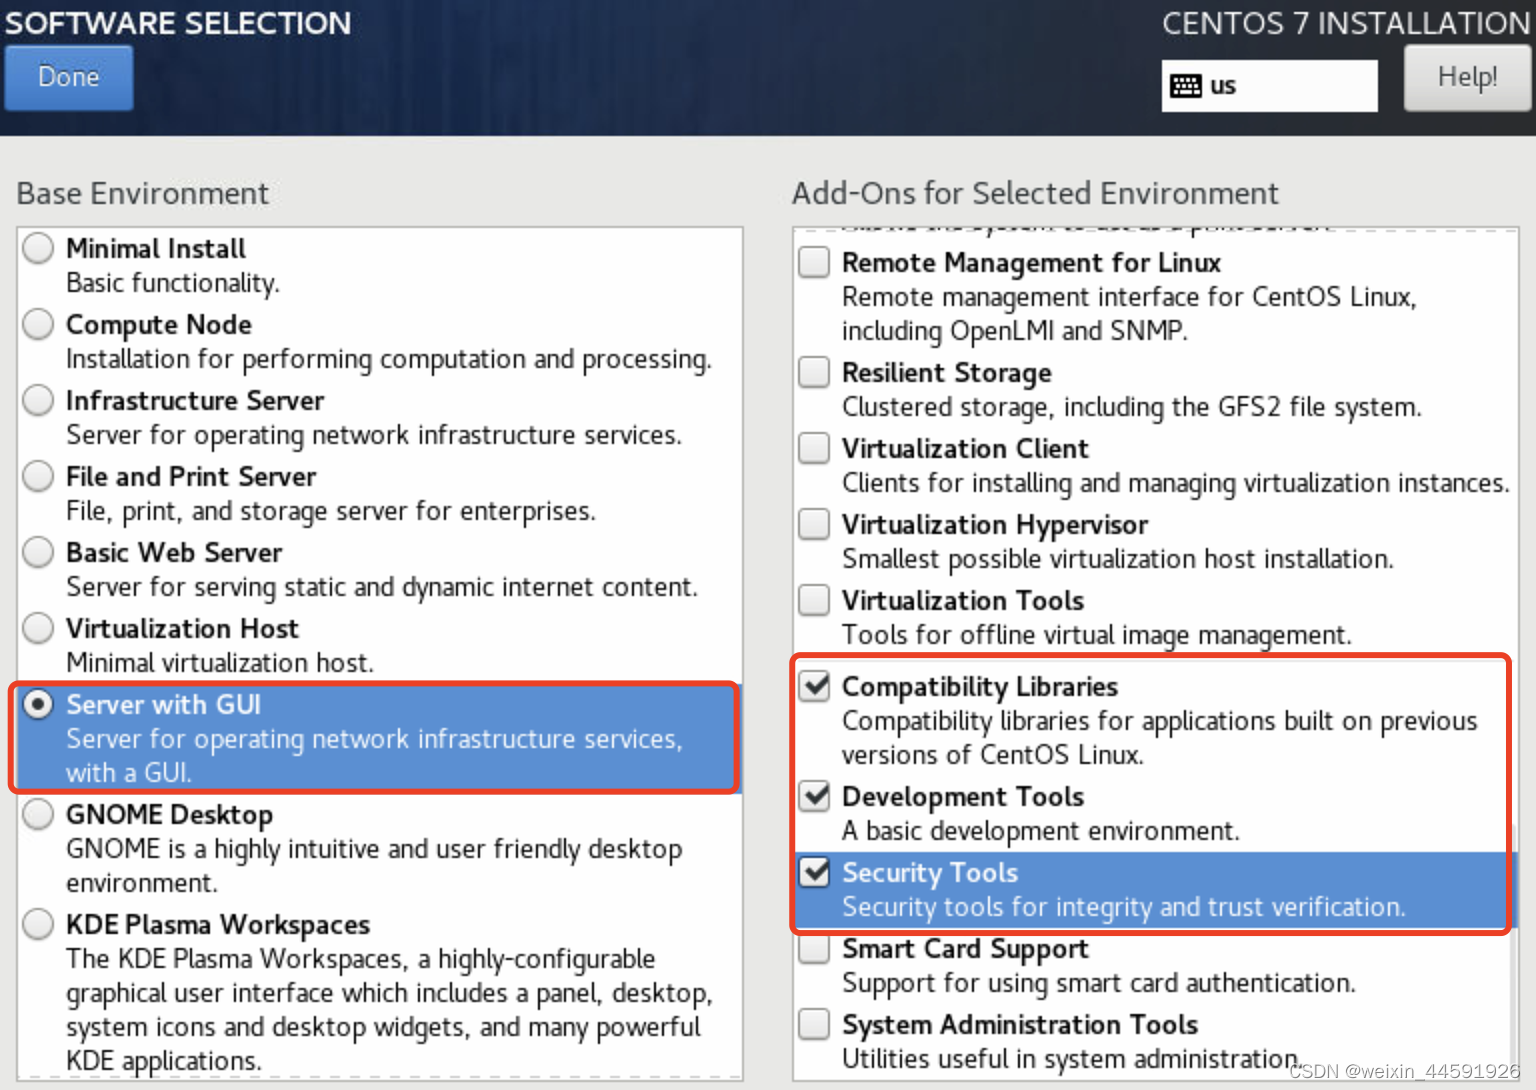The width and height of the screenshot is (1536, 1090).
Task: Check the Virtualization Client add-on
Action: tap(813, 448)
